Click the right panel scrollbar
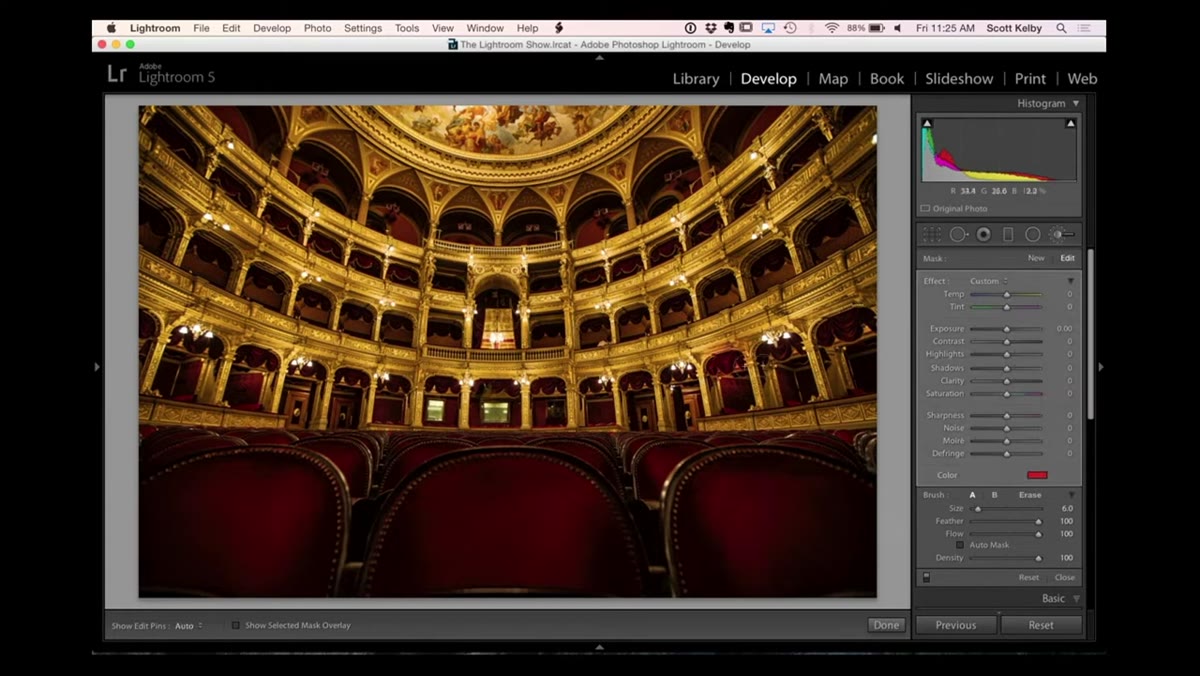Screen dimensions: 1200x676 pos(1090,334)
